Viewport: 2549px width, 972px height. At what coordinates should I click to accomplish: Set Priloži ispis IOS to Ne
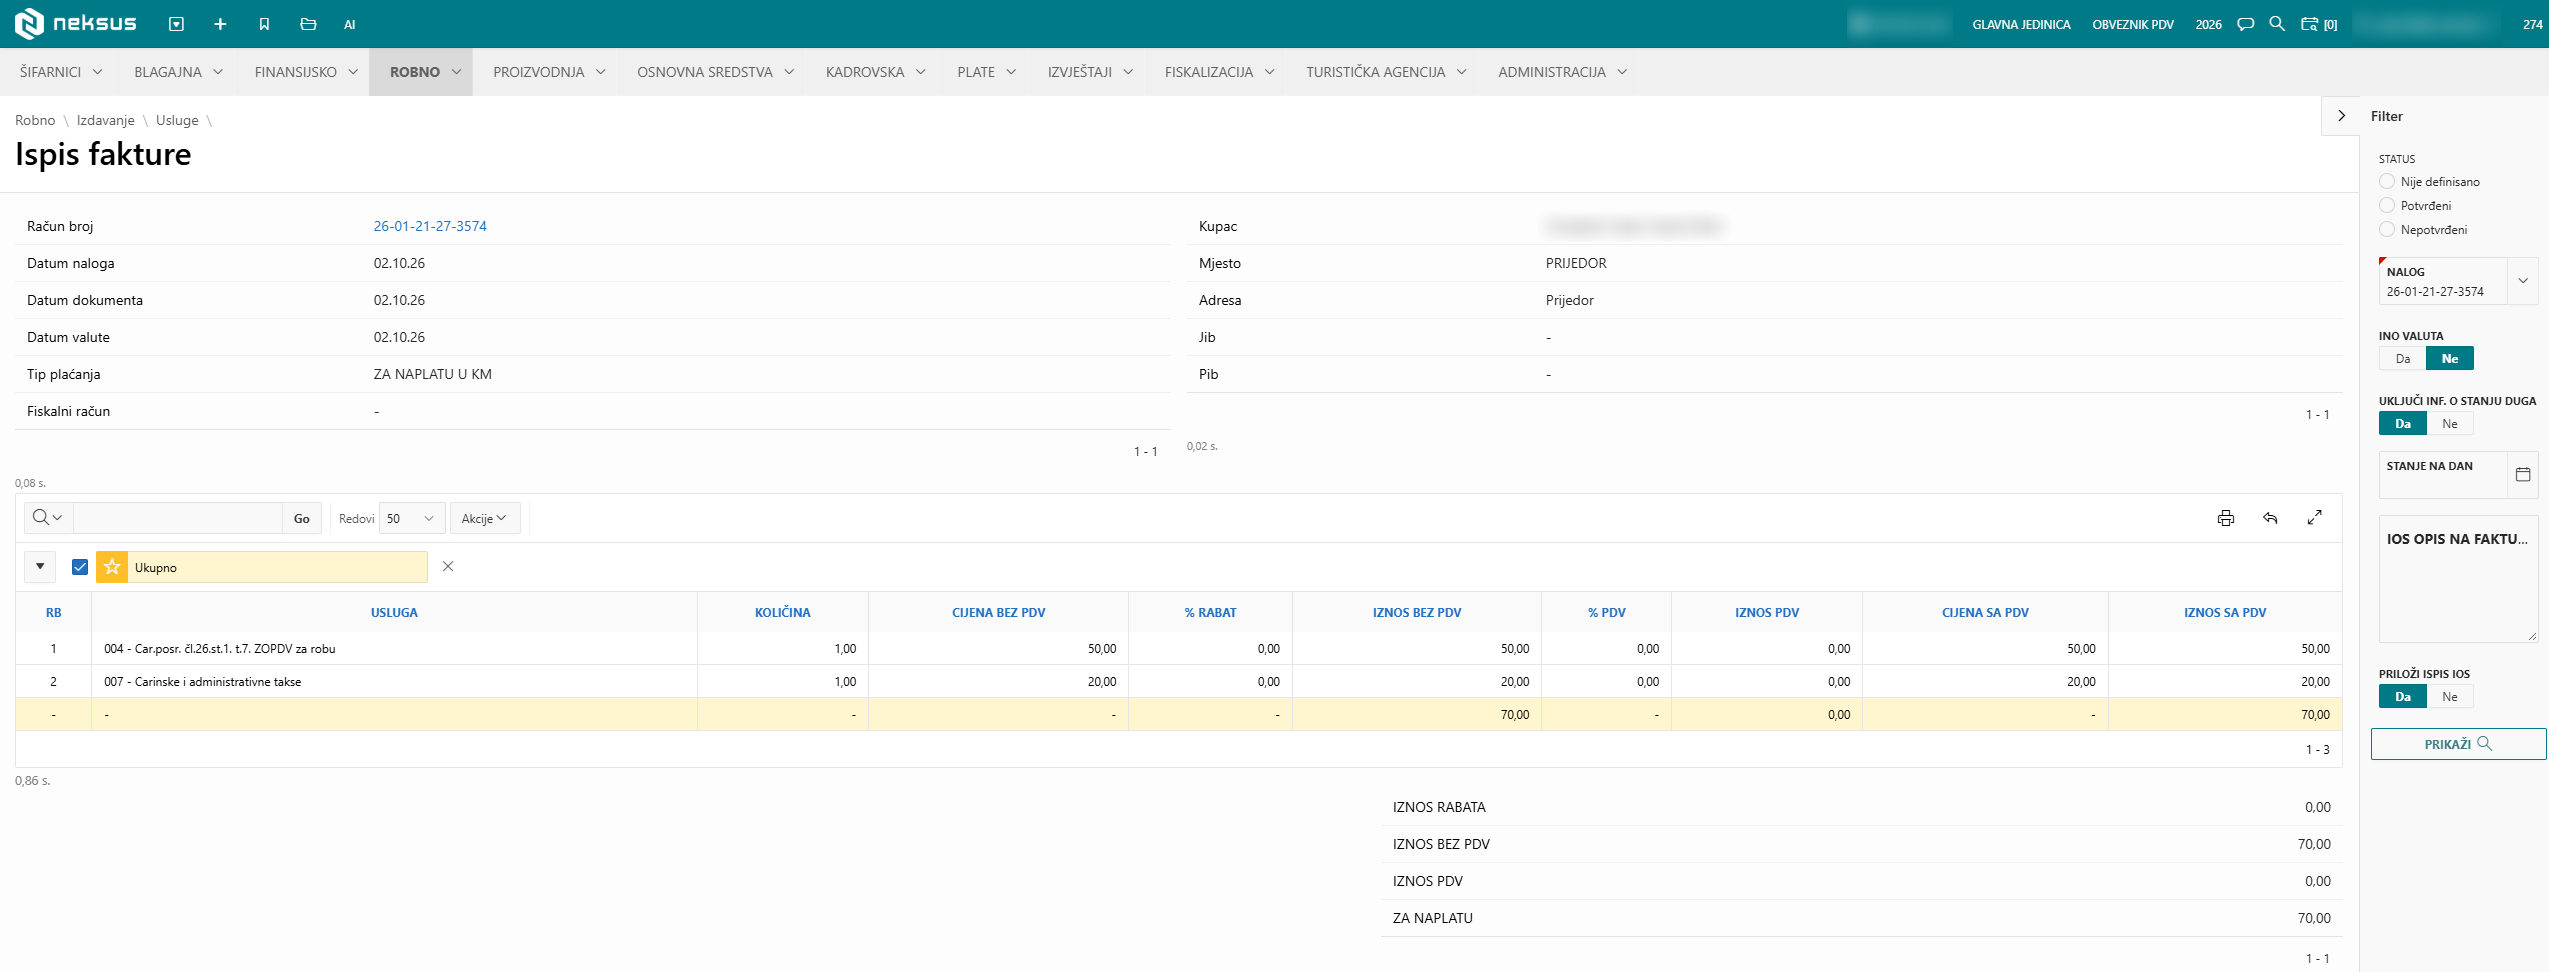pos(2449,697)
